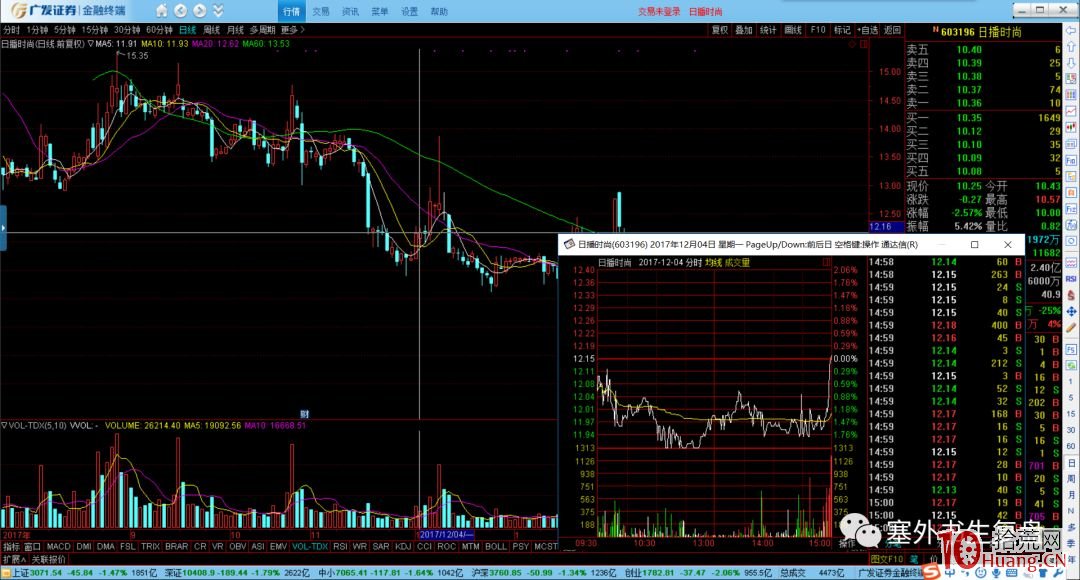1080x580 pixels.
Task: Click the 操作 button in popup
Action: tap(847, 543)
